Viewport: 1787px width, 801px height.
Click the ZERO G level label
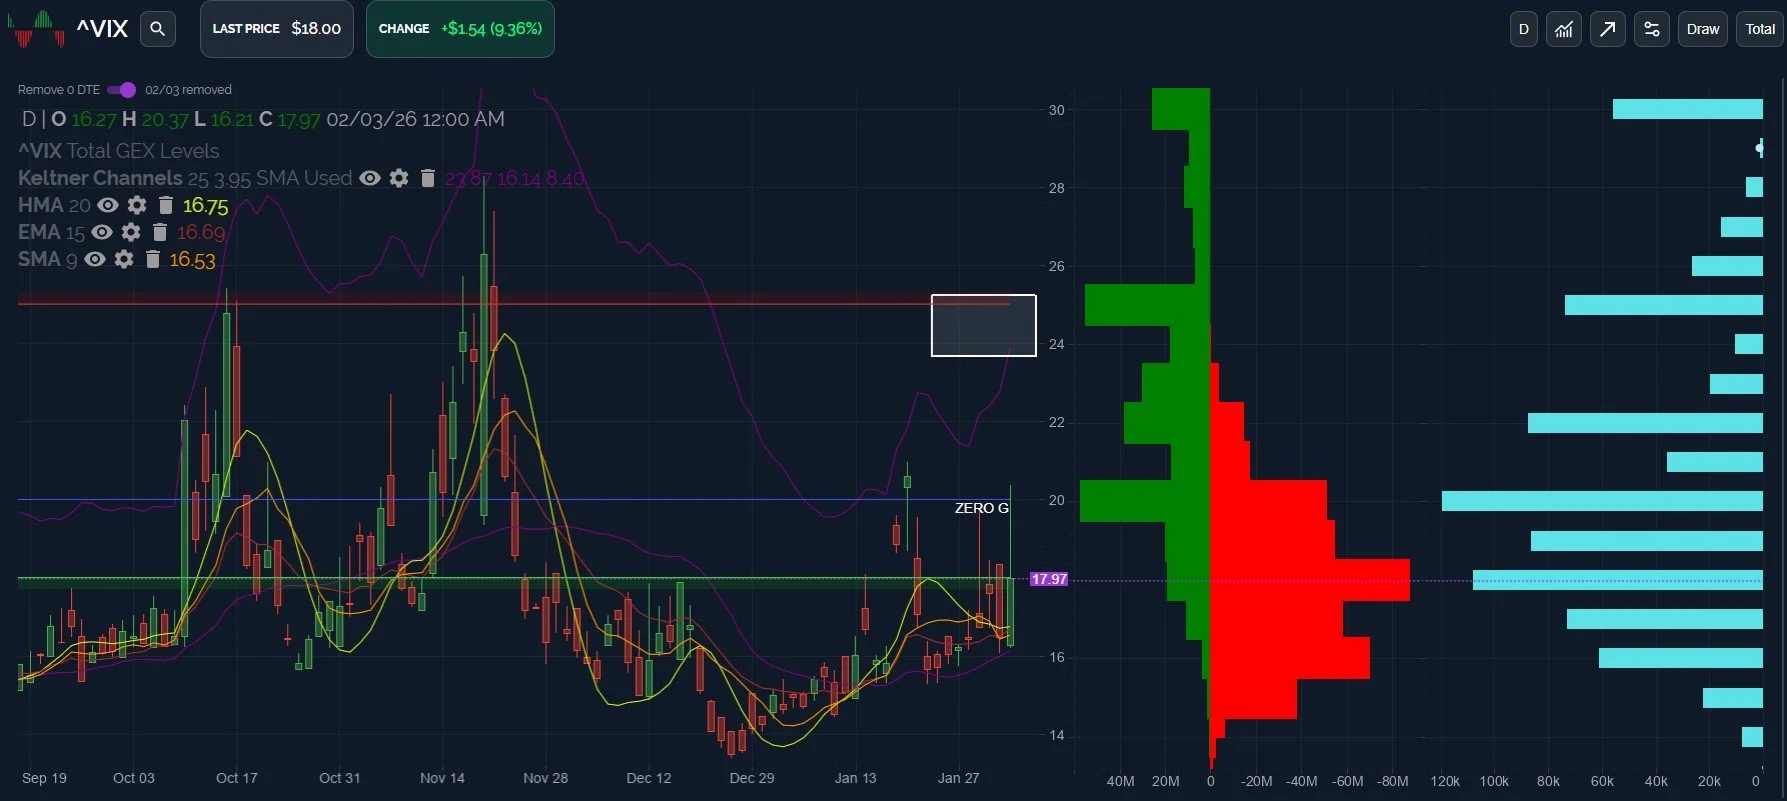click(x=982, y=508)
